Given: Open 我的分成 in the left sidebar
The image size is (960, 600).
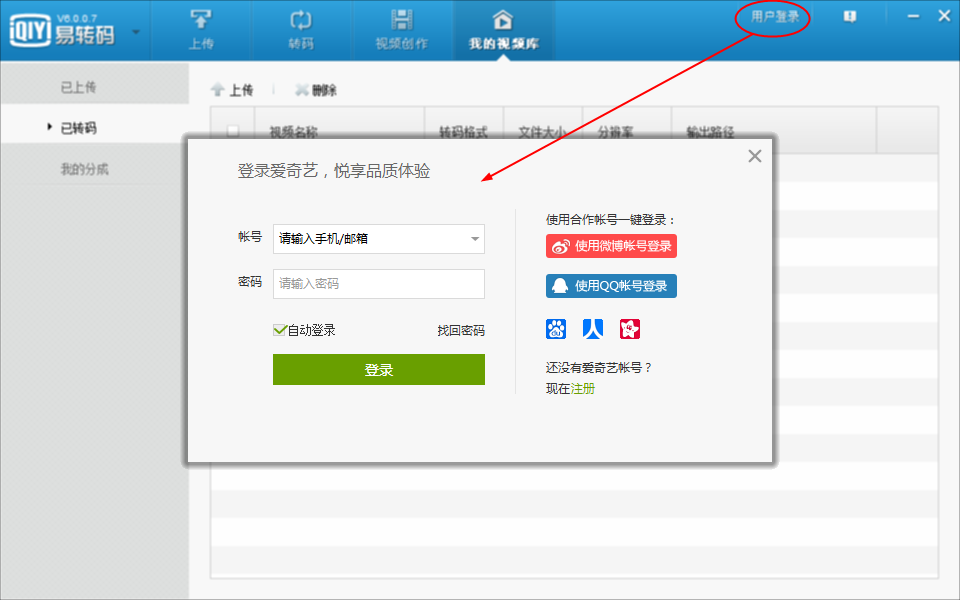Looking at the screenshot, I should coord(84,169).
